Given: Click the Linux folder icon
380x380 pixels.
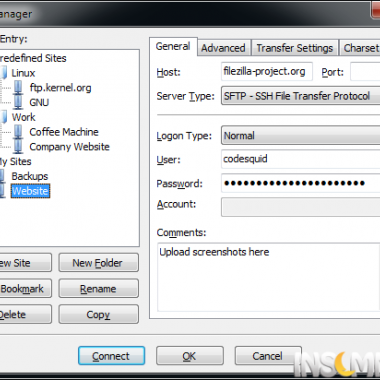Looking at the screenshot, I should tap(3, 73).
